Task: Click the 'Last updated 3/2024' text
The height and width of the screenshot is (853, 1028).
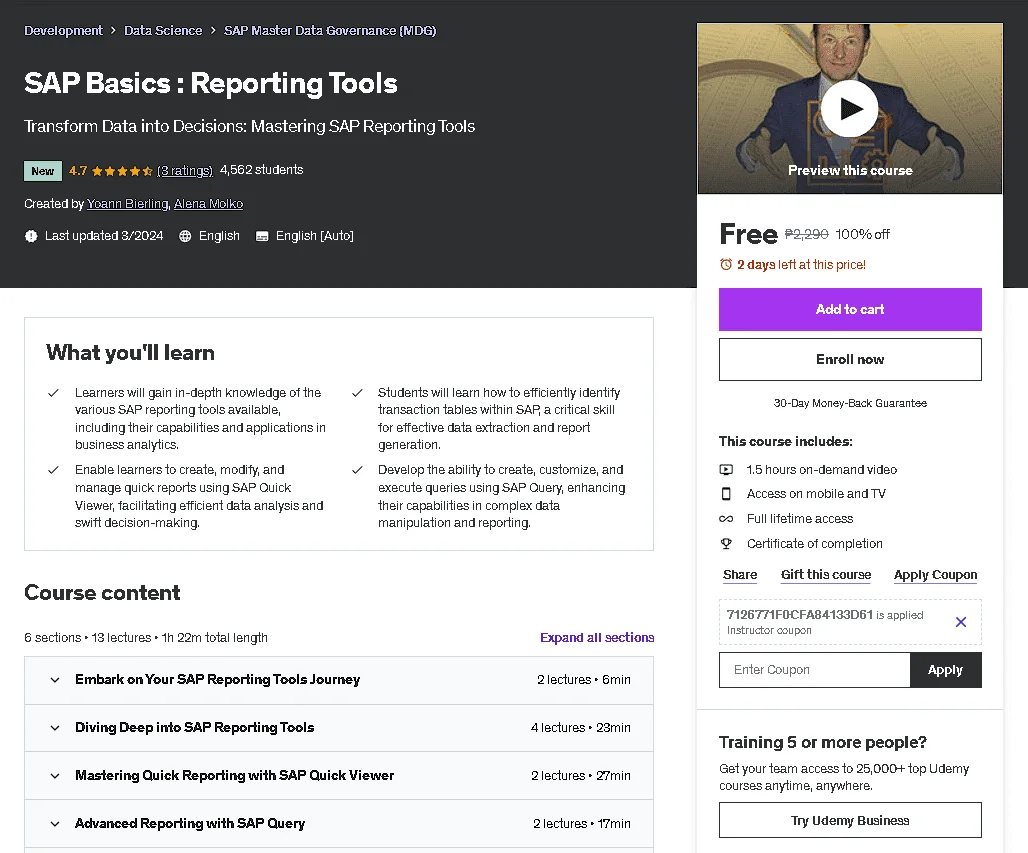Action: [x=104, y=236]
